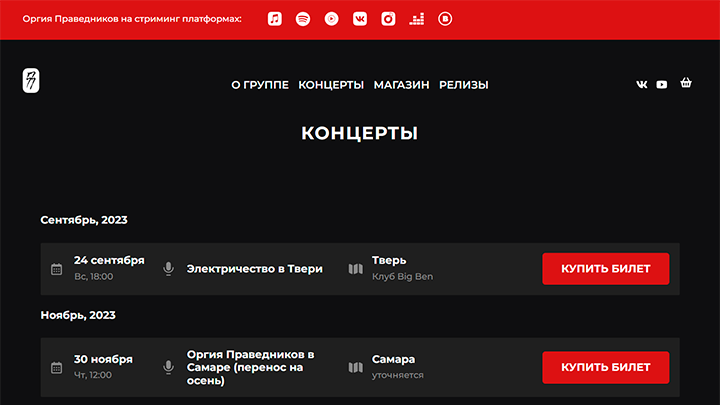Click the Клуб Big Ben venue text

pos(402,276)
